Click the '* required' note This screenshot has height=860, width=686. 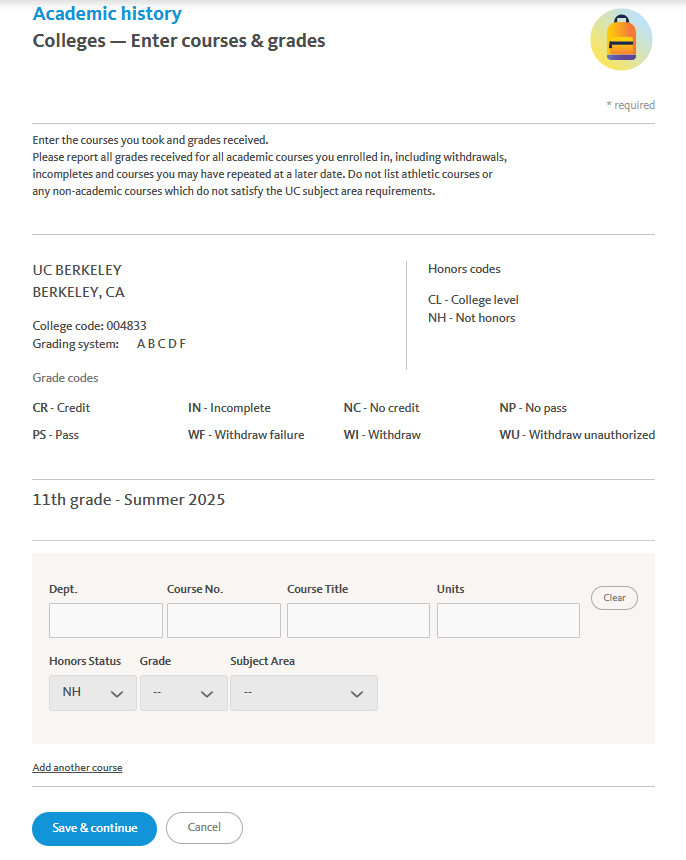(x=631, y=105)
